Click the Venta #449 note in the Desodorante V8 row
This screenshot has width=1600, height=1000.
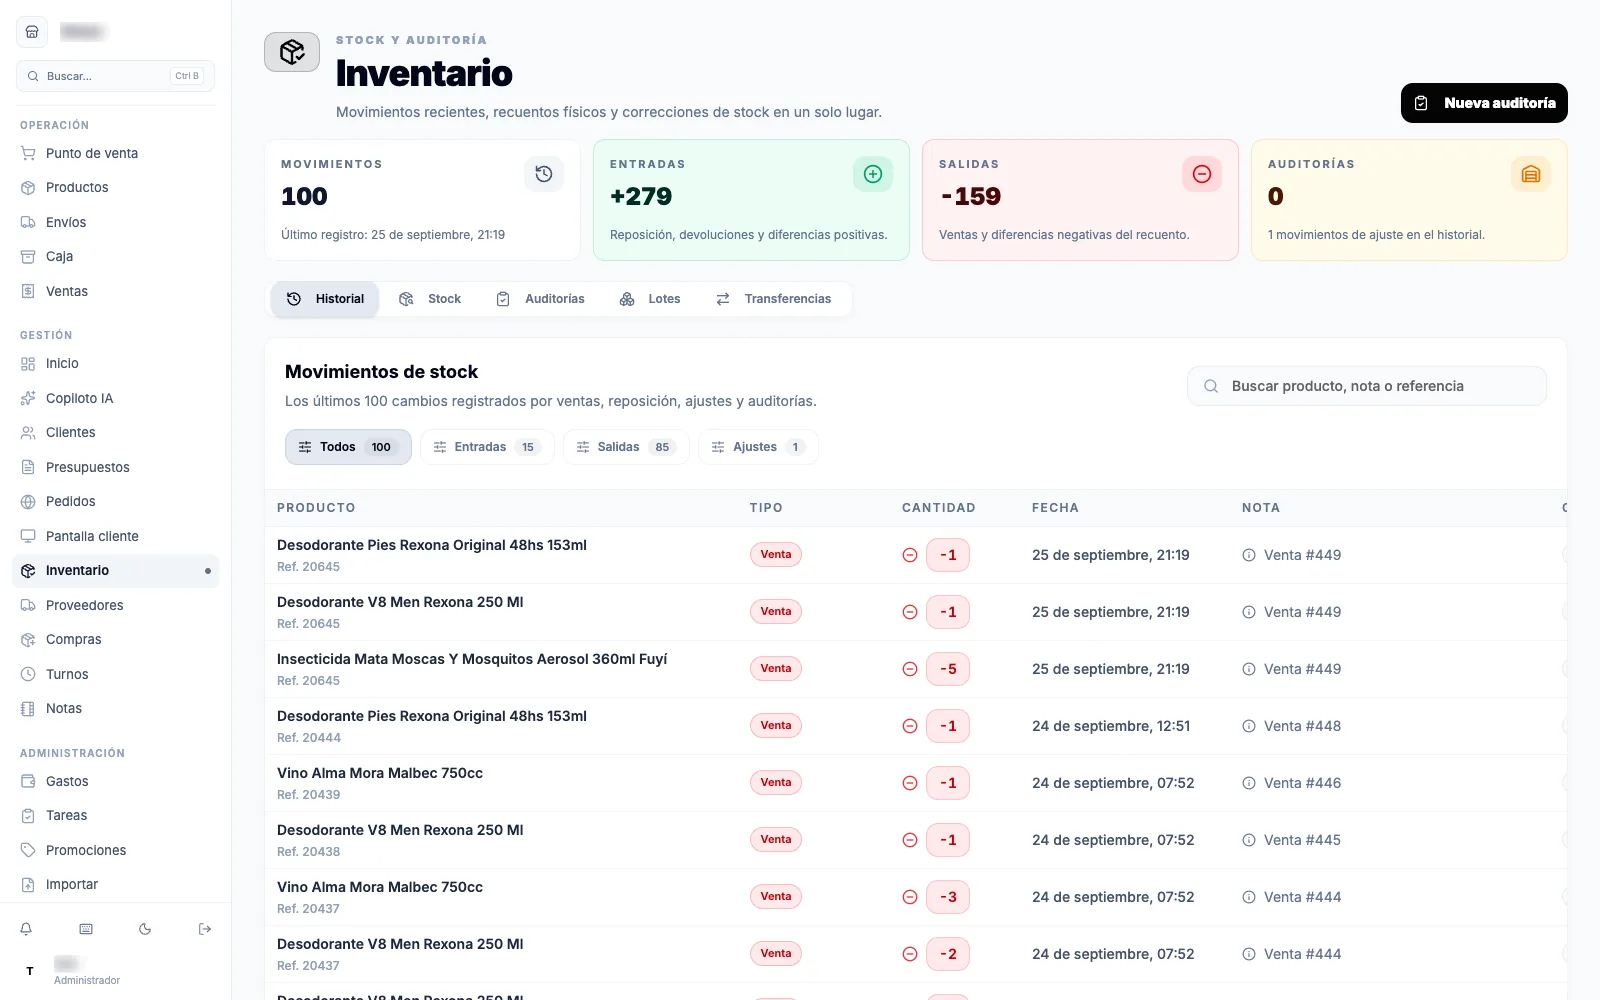point(1302,612)
